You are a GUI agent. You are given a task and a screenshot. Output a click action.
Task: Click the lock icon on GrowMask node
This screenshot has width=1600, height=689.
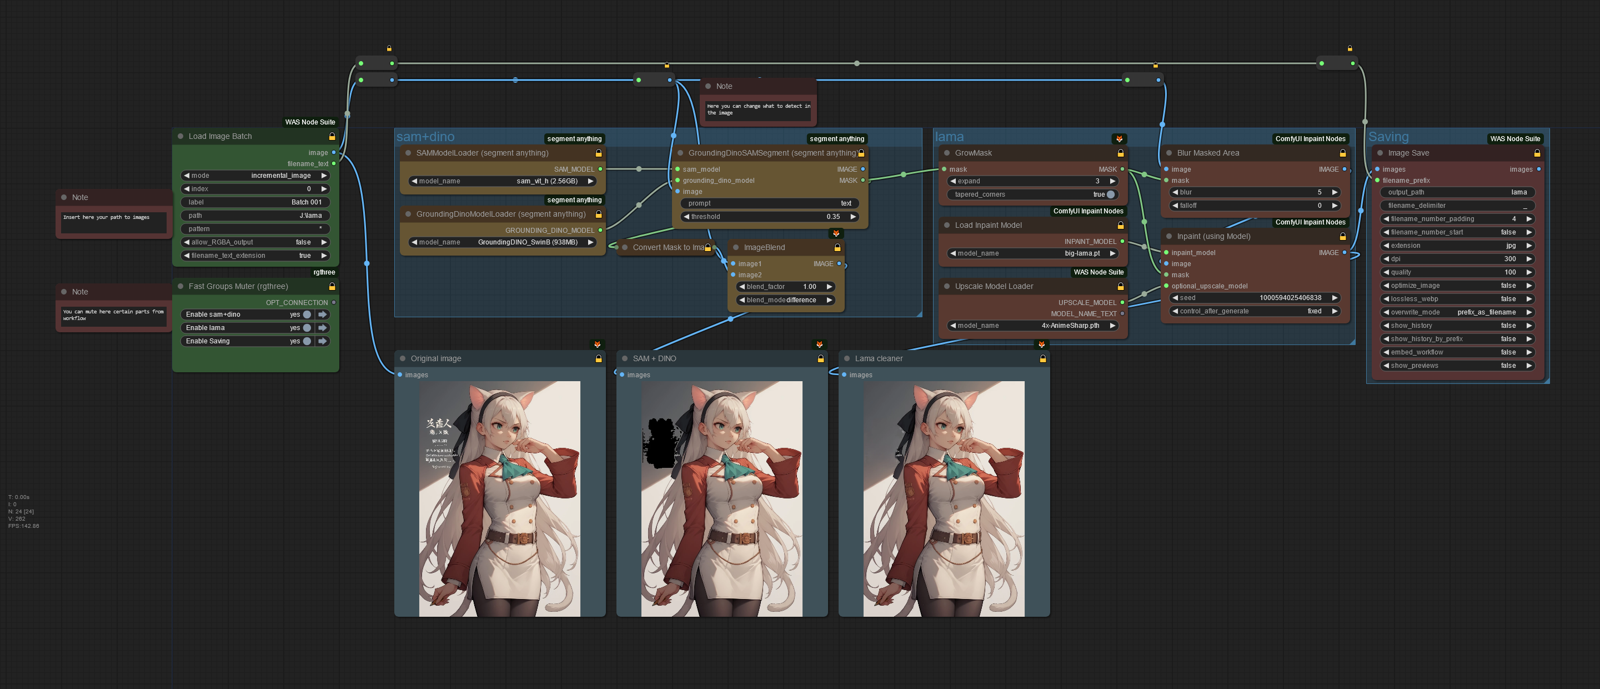[x=1120, y=154]
